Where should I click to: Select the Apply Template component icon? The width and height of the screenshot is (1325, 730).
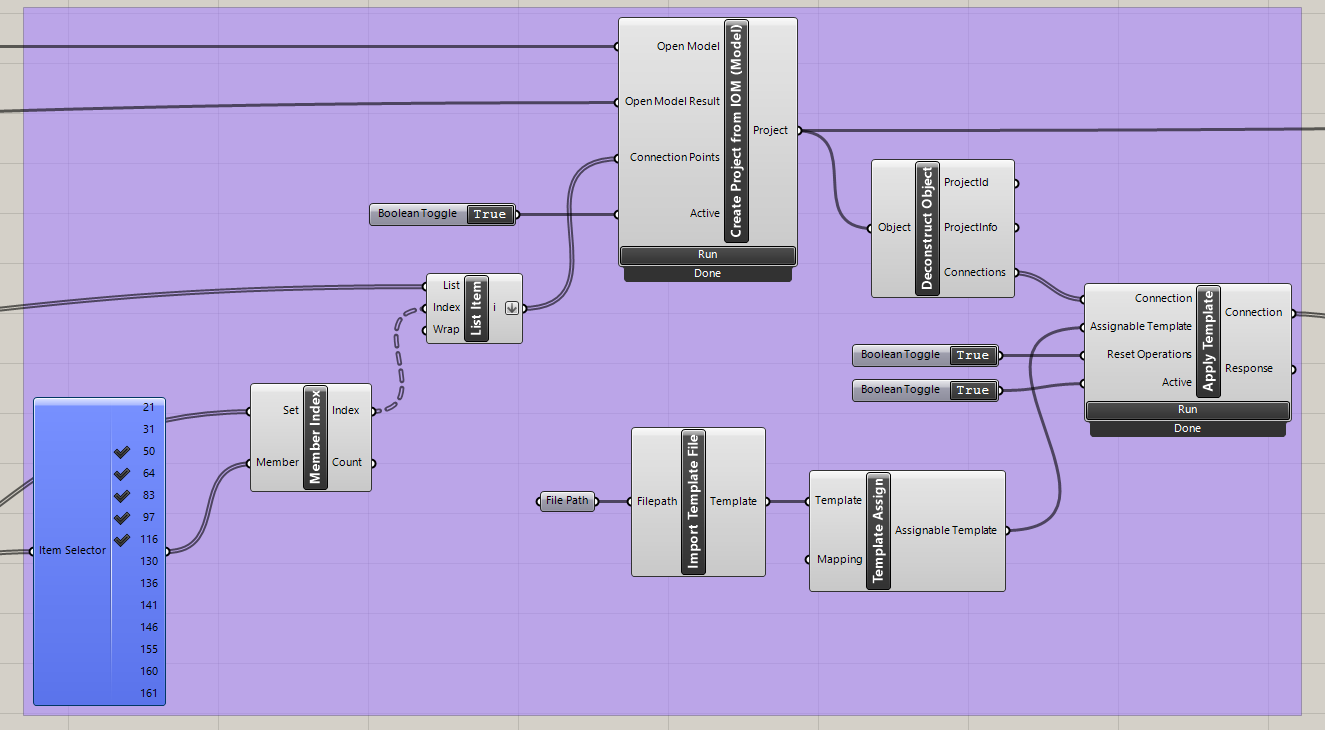click(x=1209, y=340)
